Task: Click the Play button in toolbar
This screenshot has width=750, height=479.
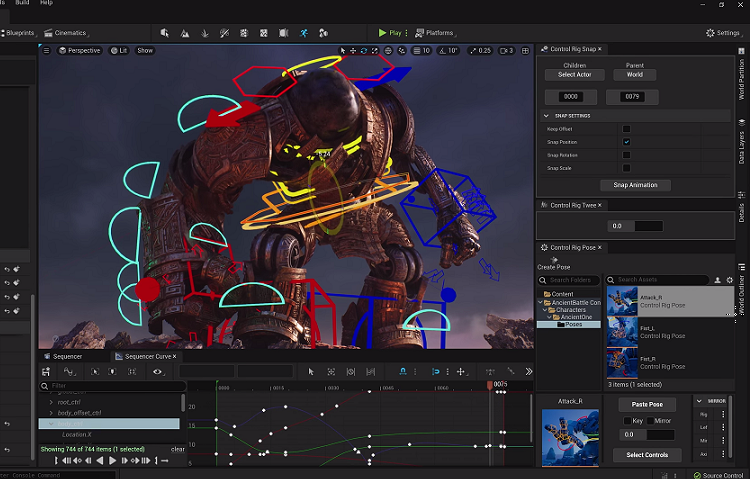Action: click(x=390, y=33)
